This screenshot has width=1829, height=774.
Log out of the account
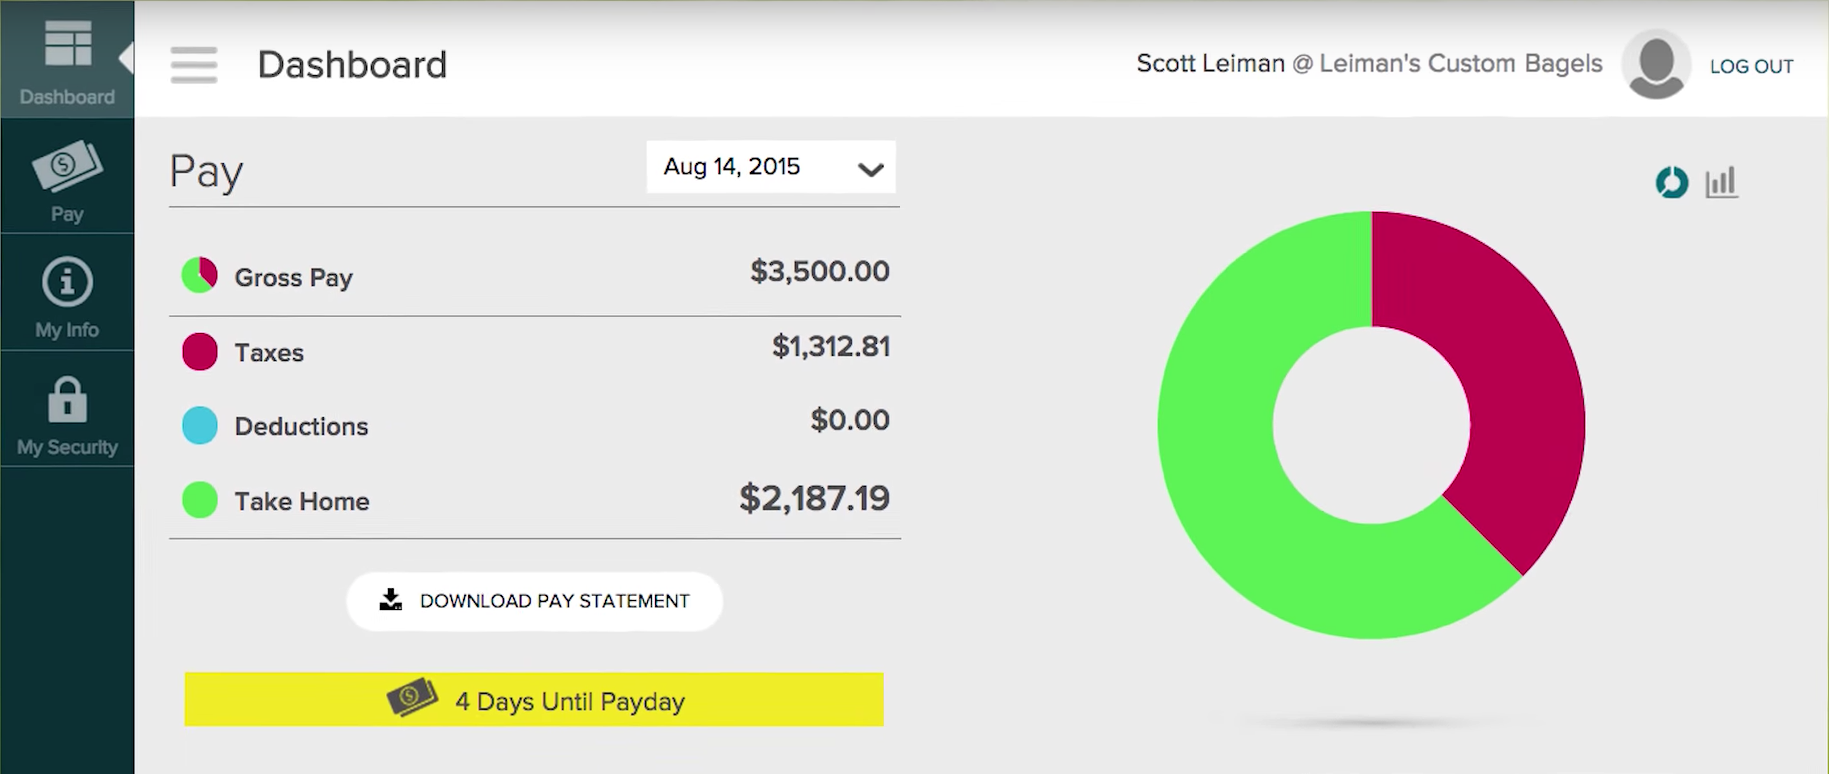1751,66
